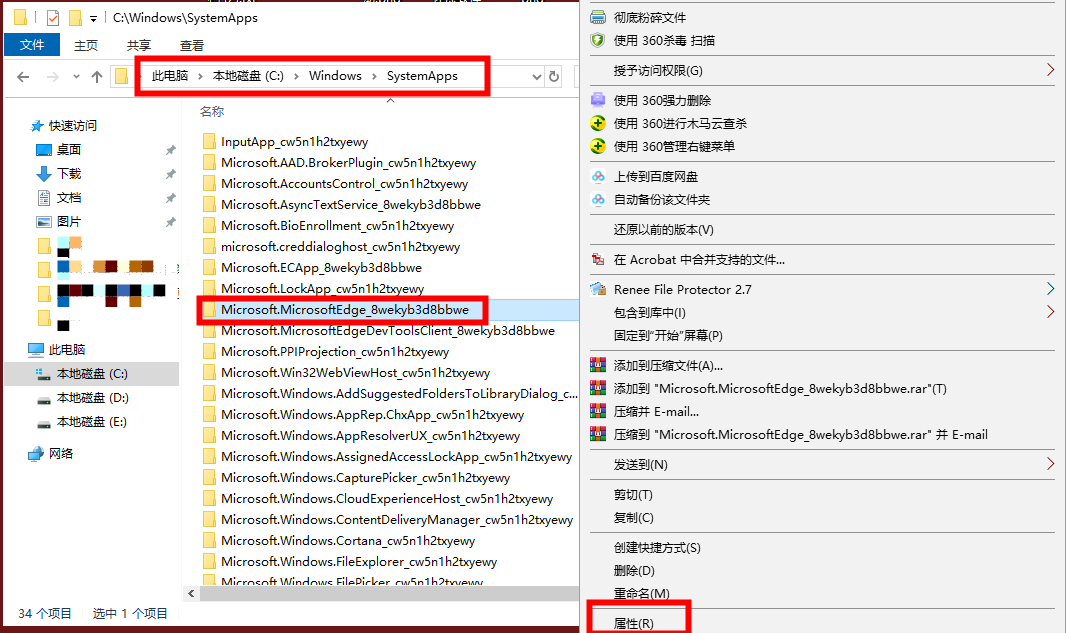Click the 下载 pin icon
1066x633 pixels.
click(x=171, y=174)
